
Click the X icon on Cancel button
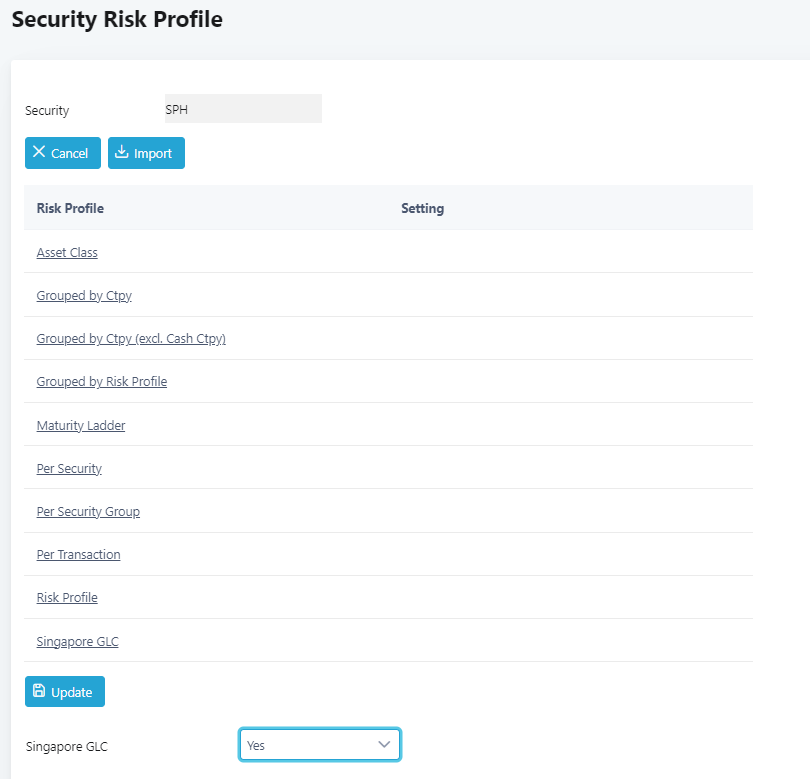point(39,151)
